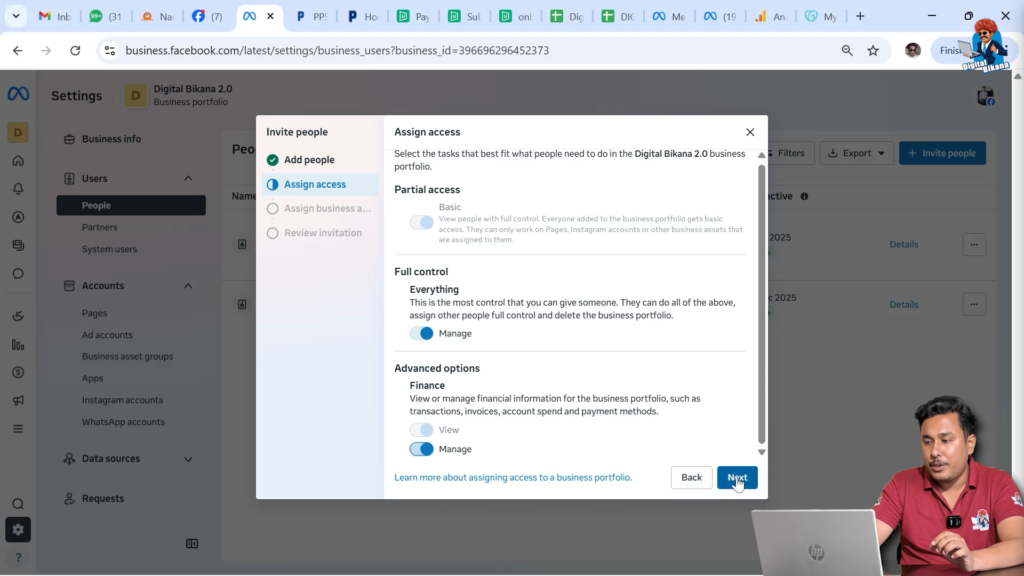Expand the Data sources section
1024x576 pixels.
coord(188,459)
